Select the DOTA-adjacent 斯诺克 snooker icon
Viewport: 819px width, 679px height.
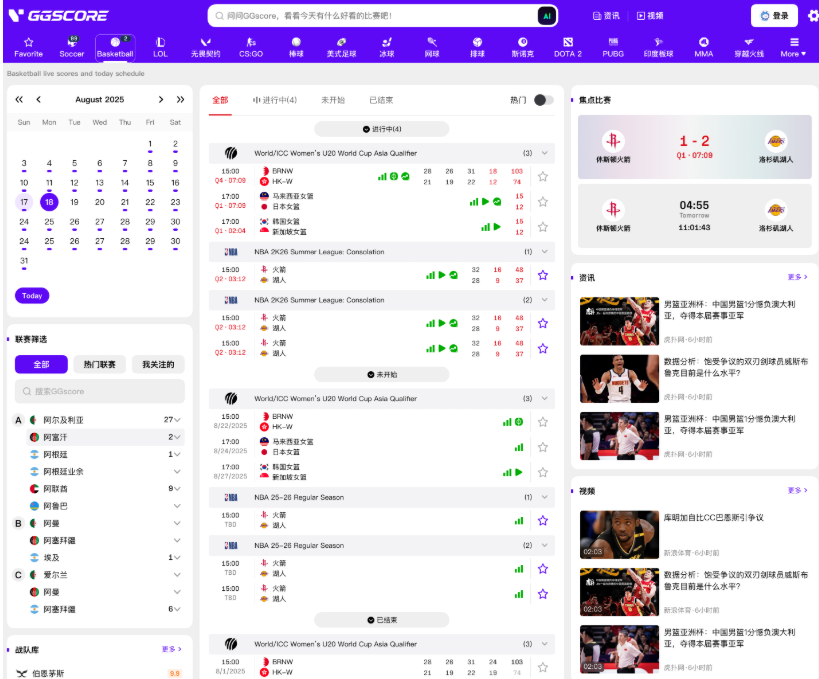click(522, 42)
